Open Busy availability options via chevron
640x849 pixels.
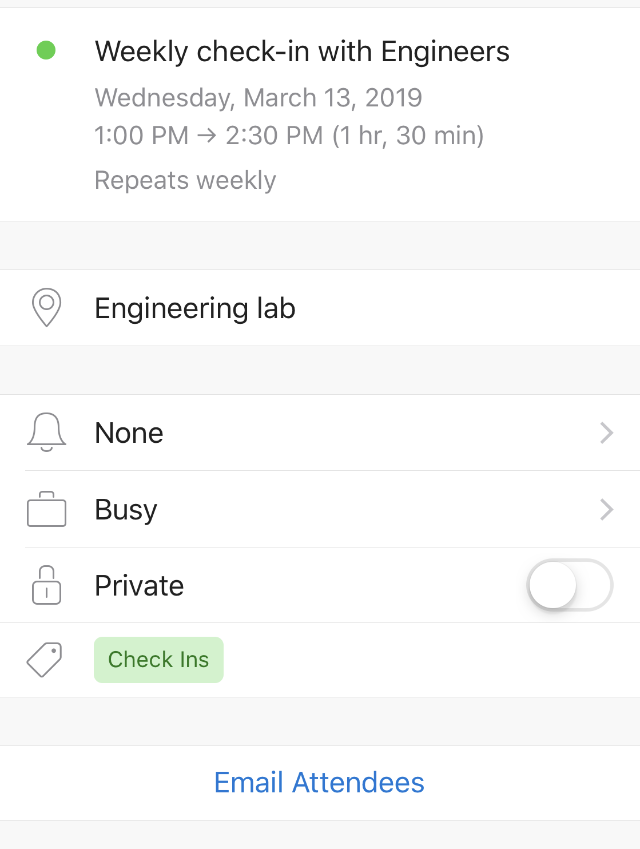point(606,509)
